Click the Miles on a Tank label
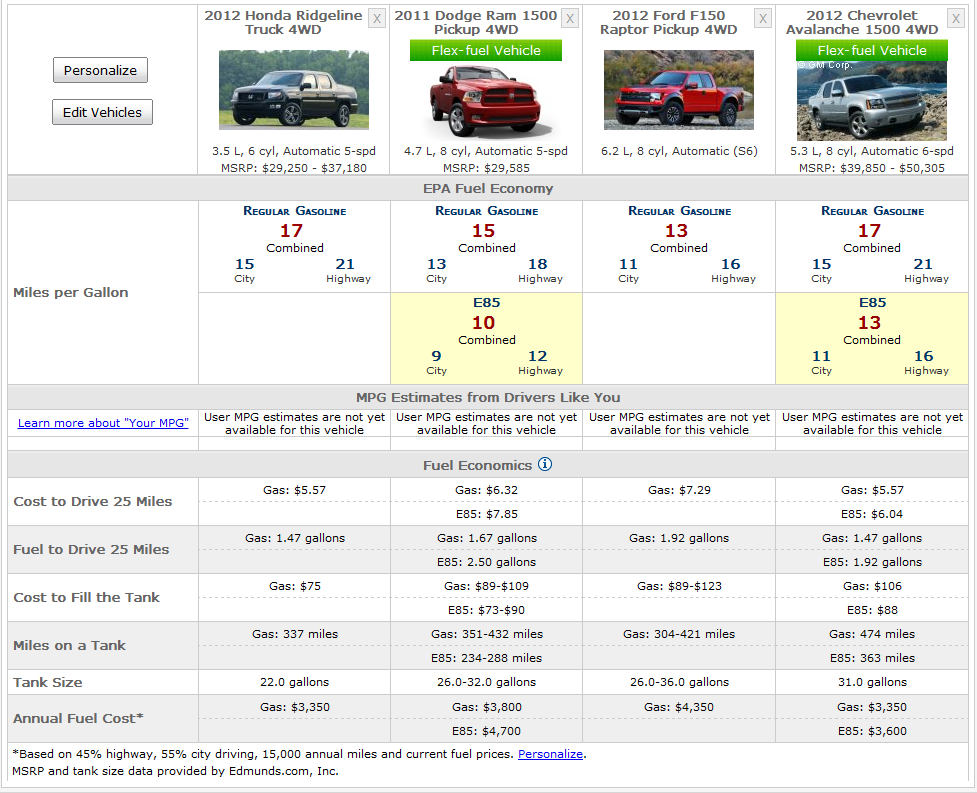 [69, 645]
